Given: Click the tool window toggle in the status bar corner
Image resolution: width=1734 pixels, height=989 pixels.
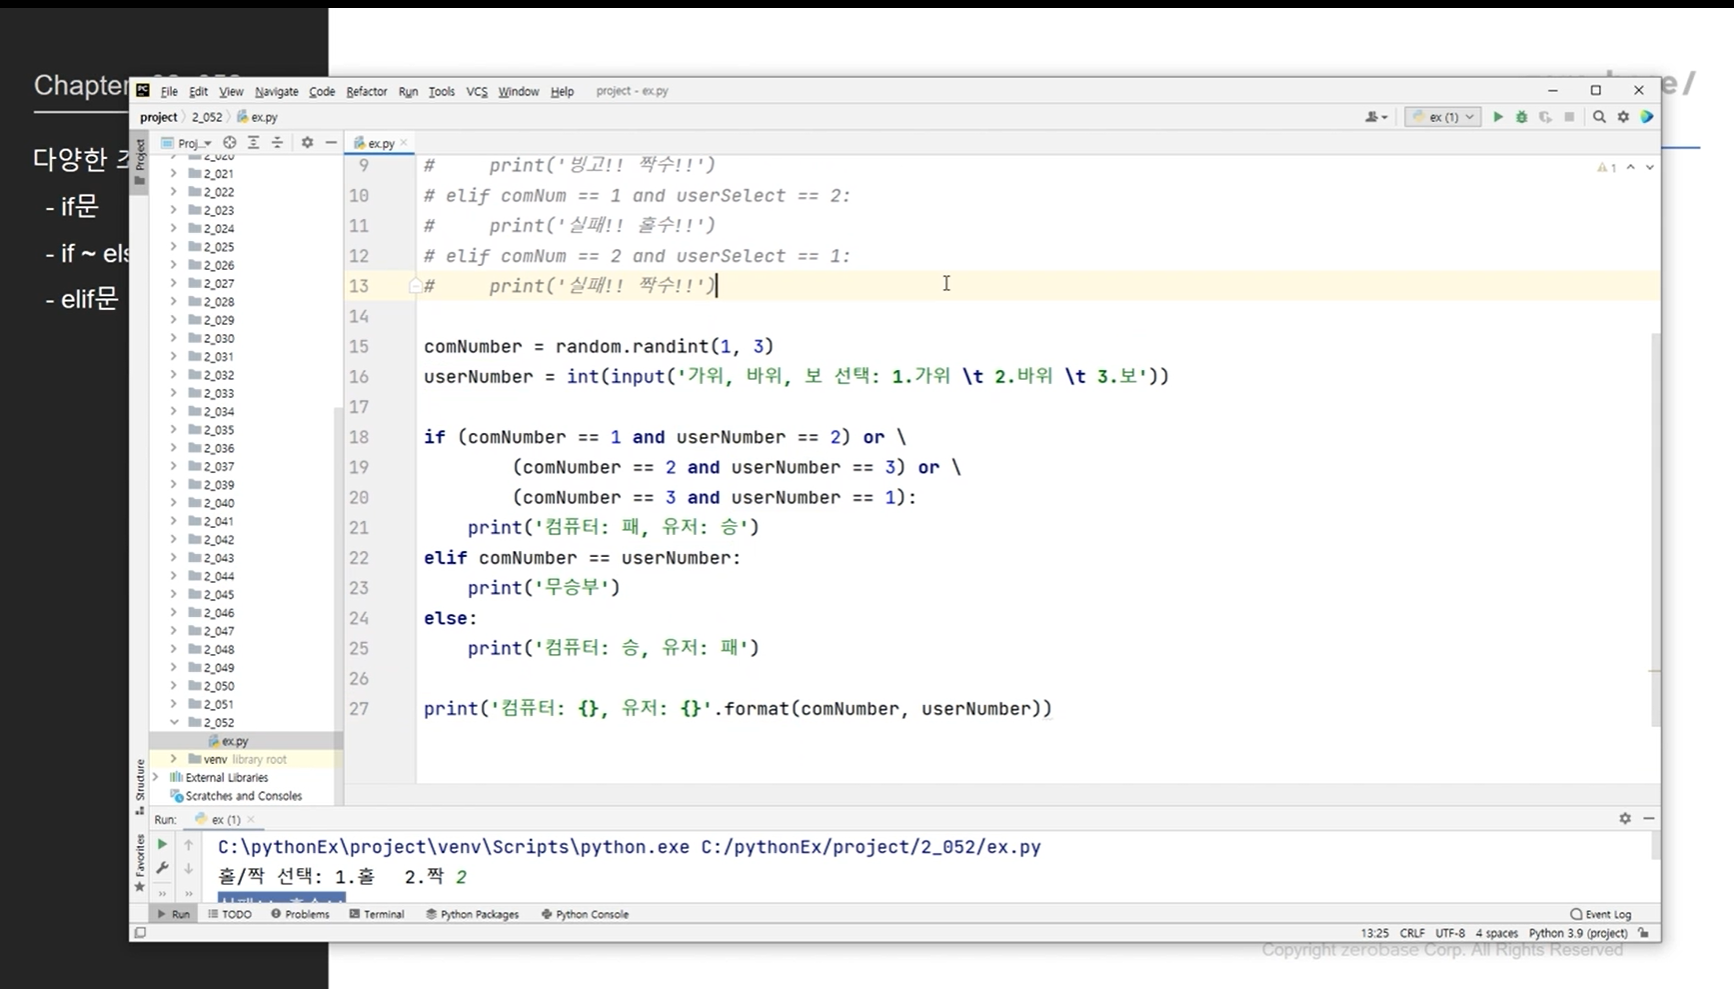Looking at the screenshot, I should tap(140, 933).
